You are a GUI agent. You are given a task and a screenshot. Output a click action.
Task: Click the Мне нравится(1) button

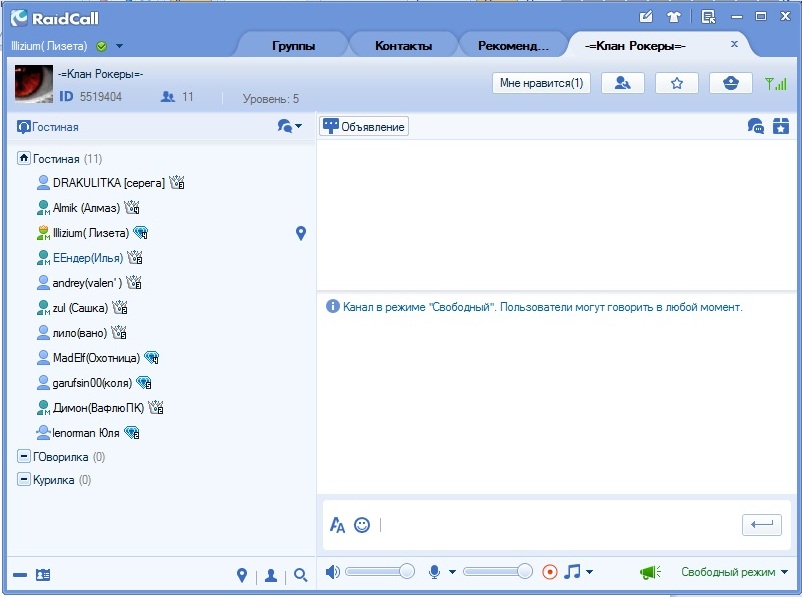[x=541, y=84]
